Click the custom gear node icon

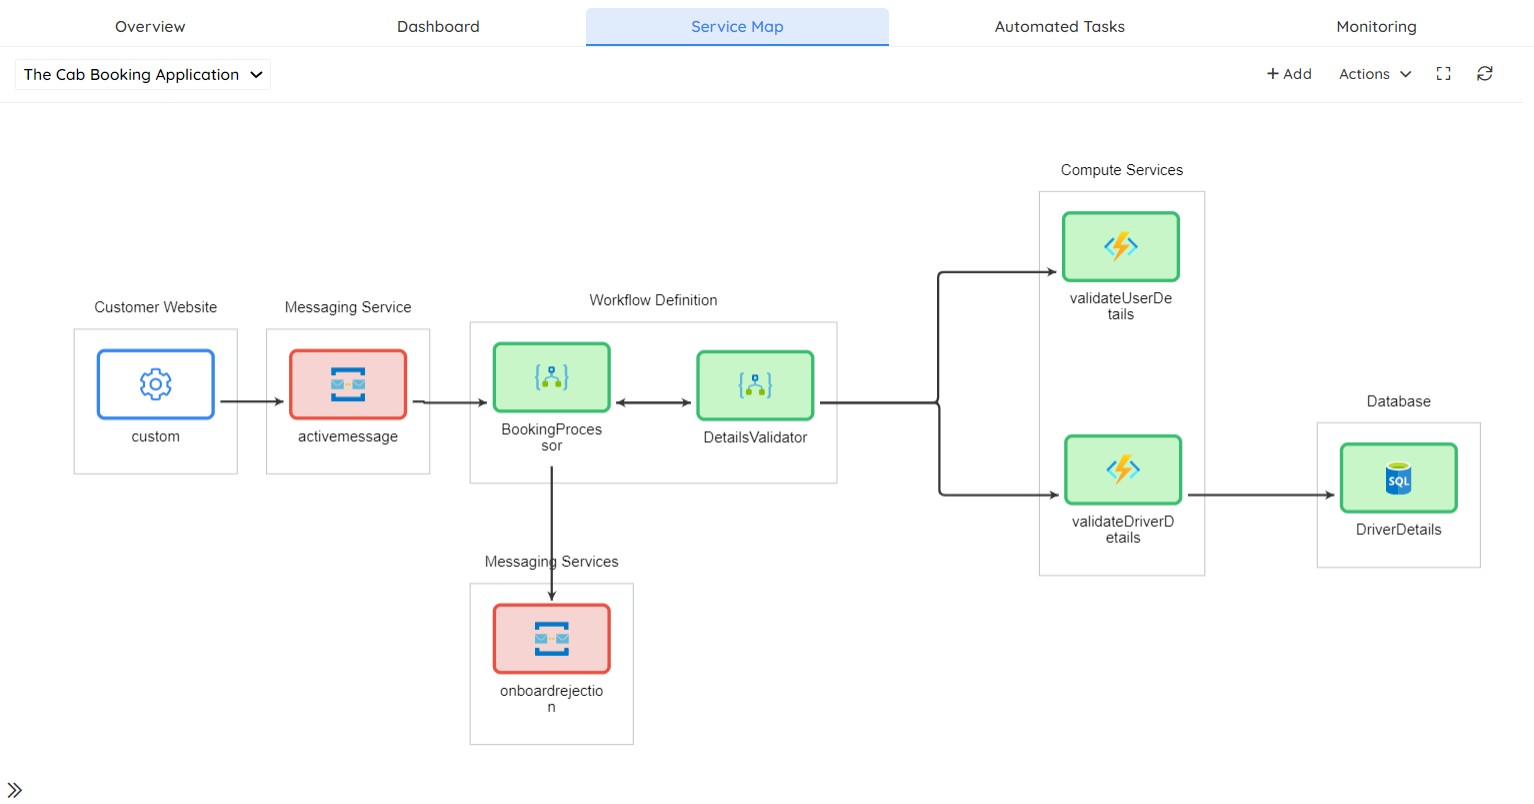coord(156,384)
